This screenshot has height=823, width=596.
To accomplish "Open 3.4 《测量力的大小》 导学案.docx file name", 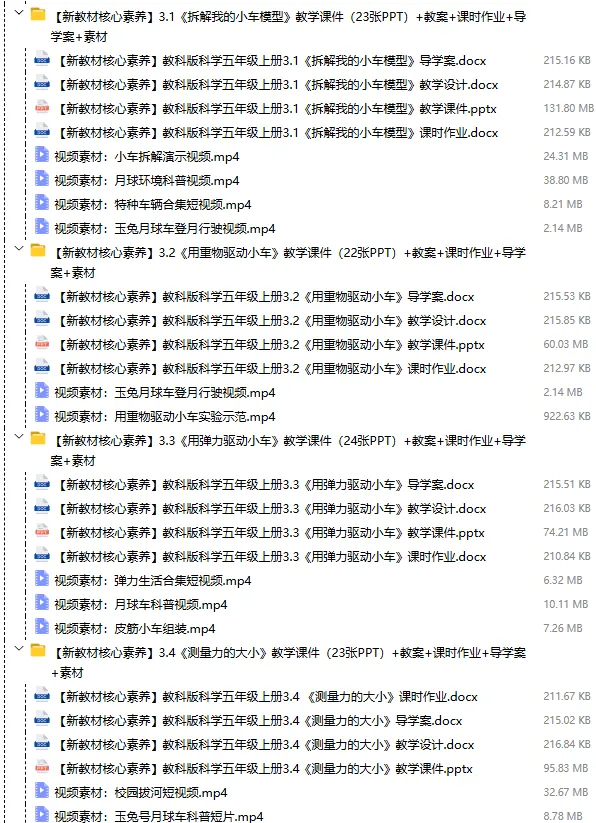I will (259, 721).
